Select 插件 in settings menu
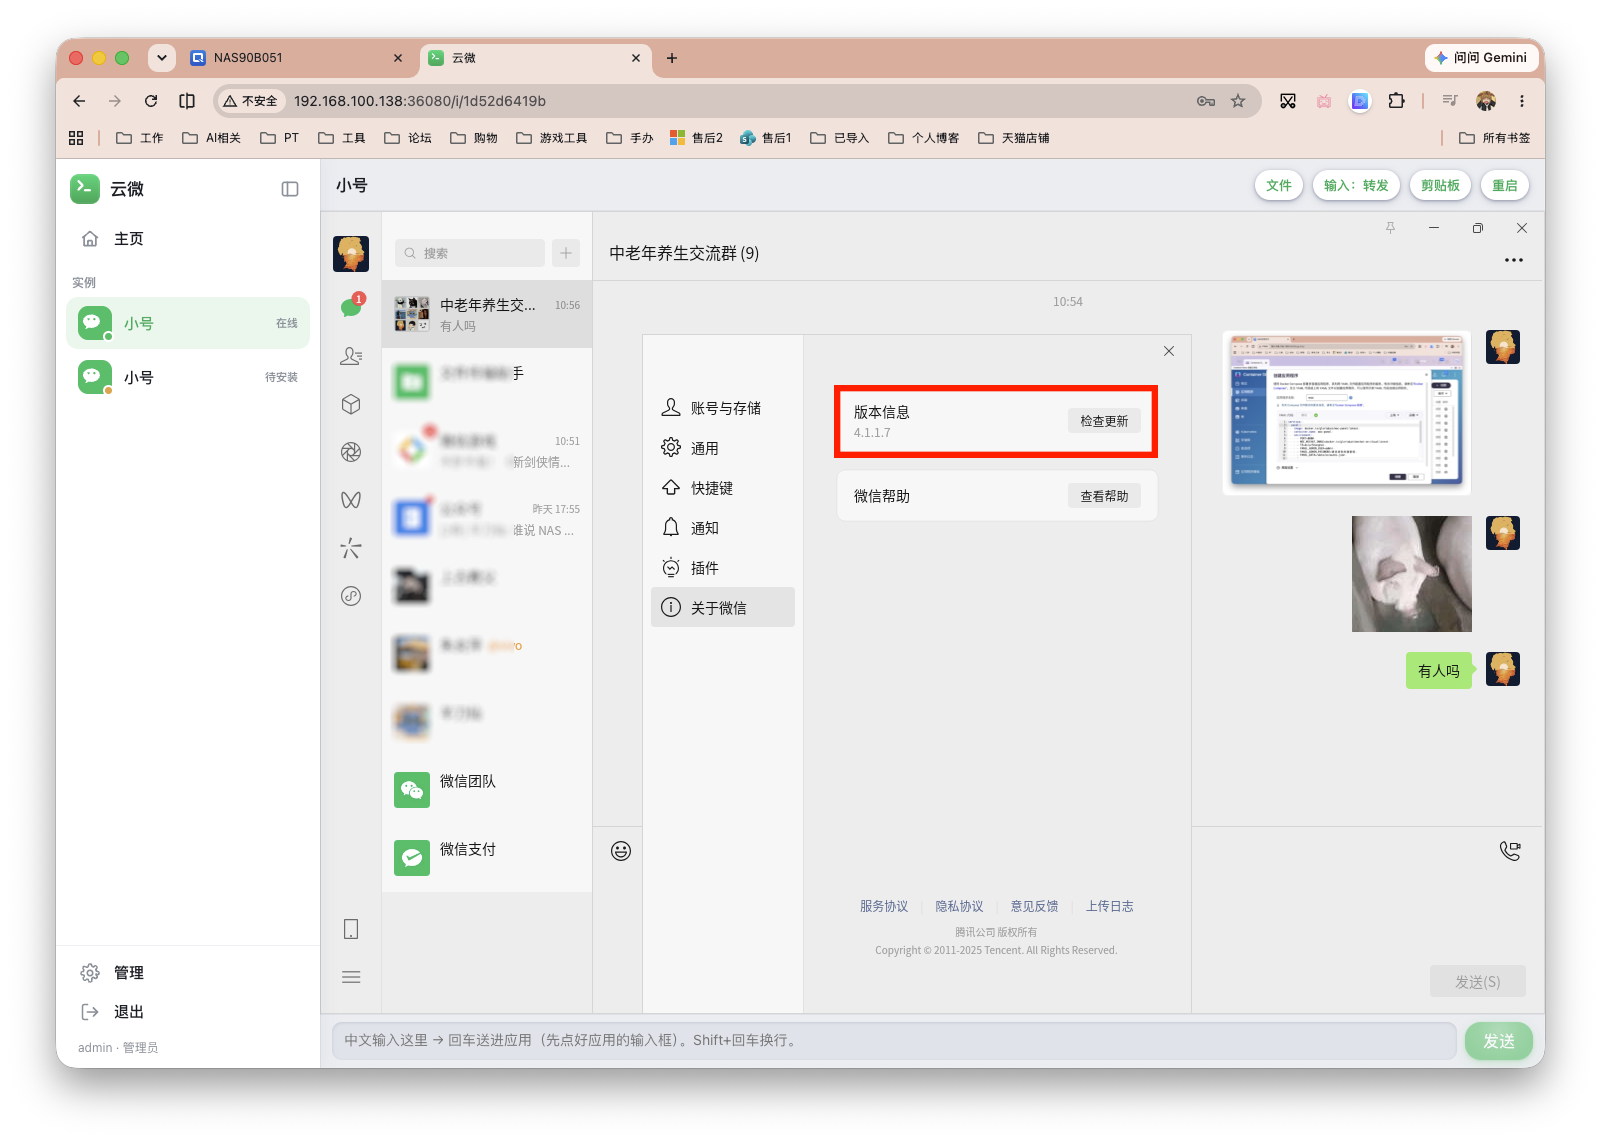1601x1142 pixels. 723,568
